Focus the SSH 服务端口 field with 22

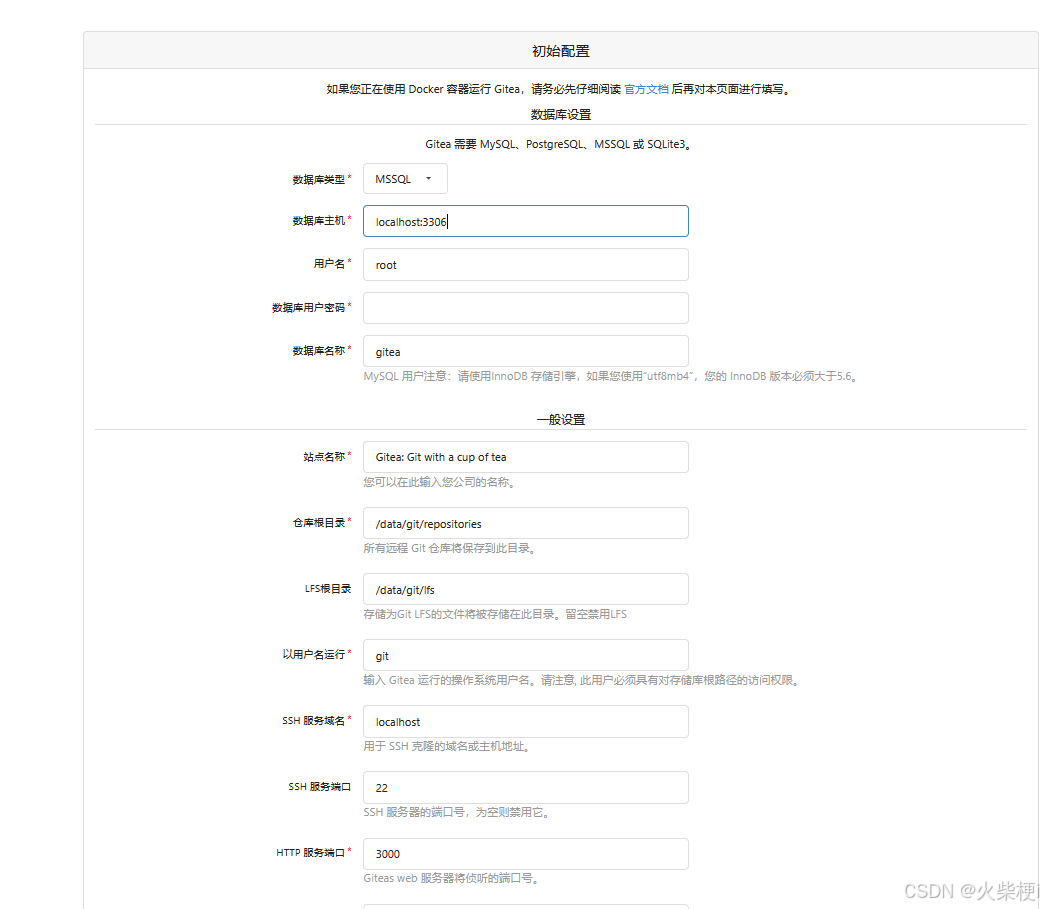[525, 788]
